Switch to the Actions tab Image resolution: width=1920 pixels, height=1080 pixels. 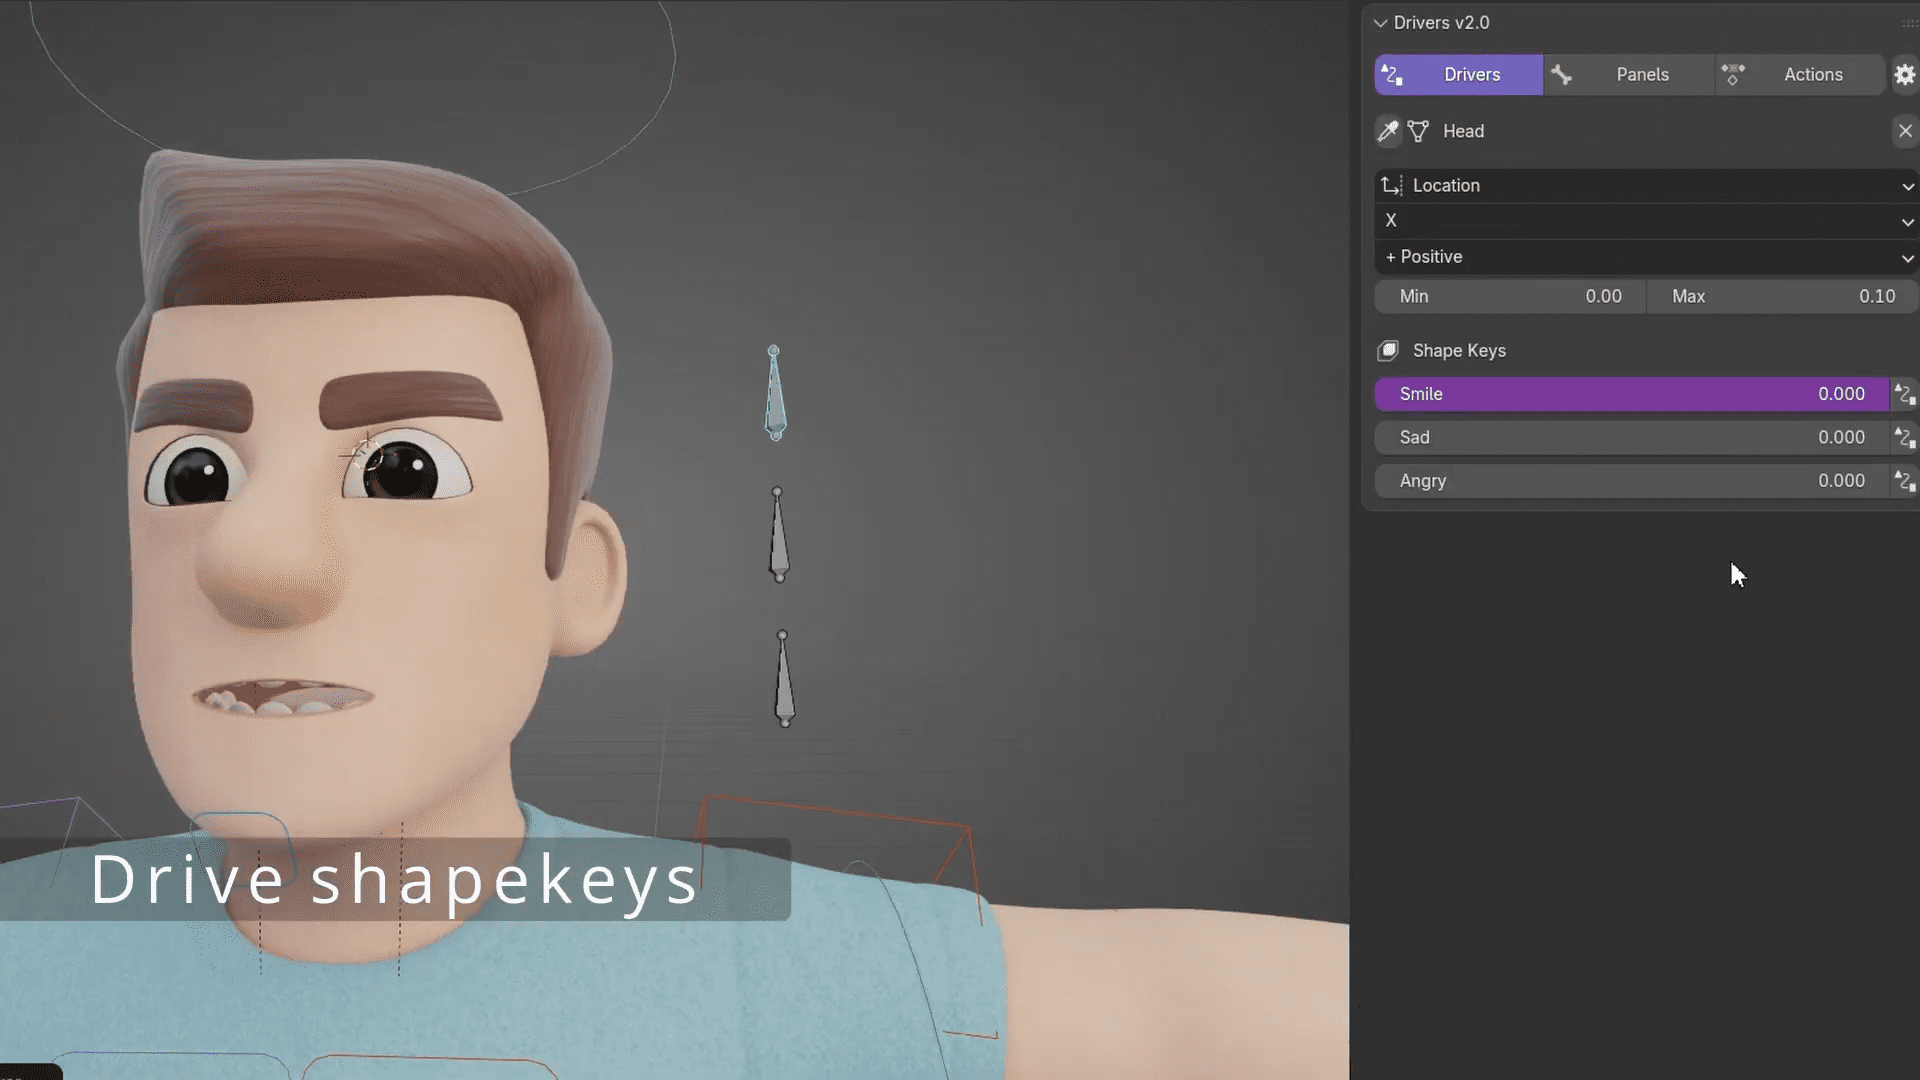point(1813,75)
